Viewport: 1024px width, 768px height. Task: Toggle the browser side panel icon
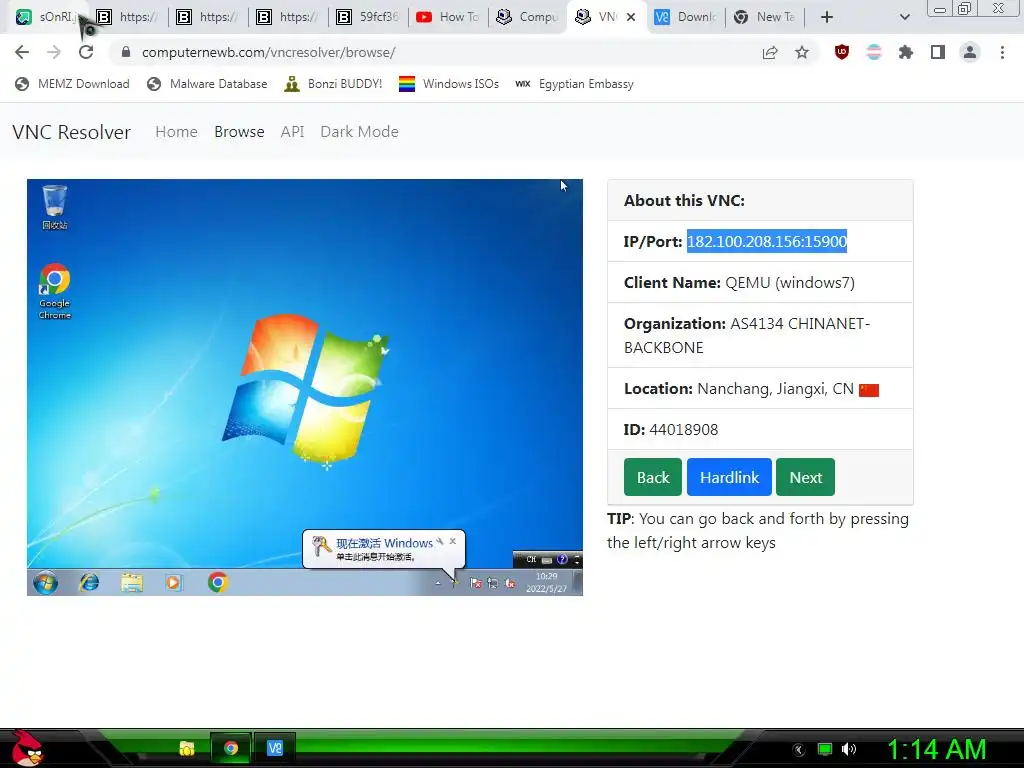[x=938, y=52]
